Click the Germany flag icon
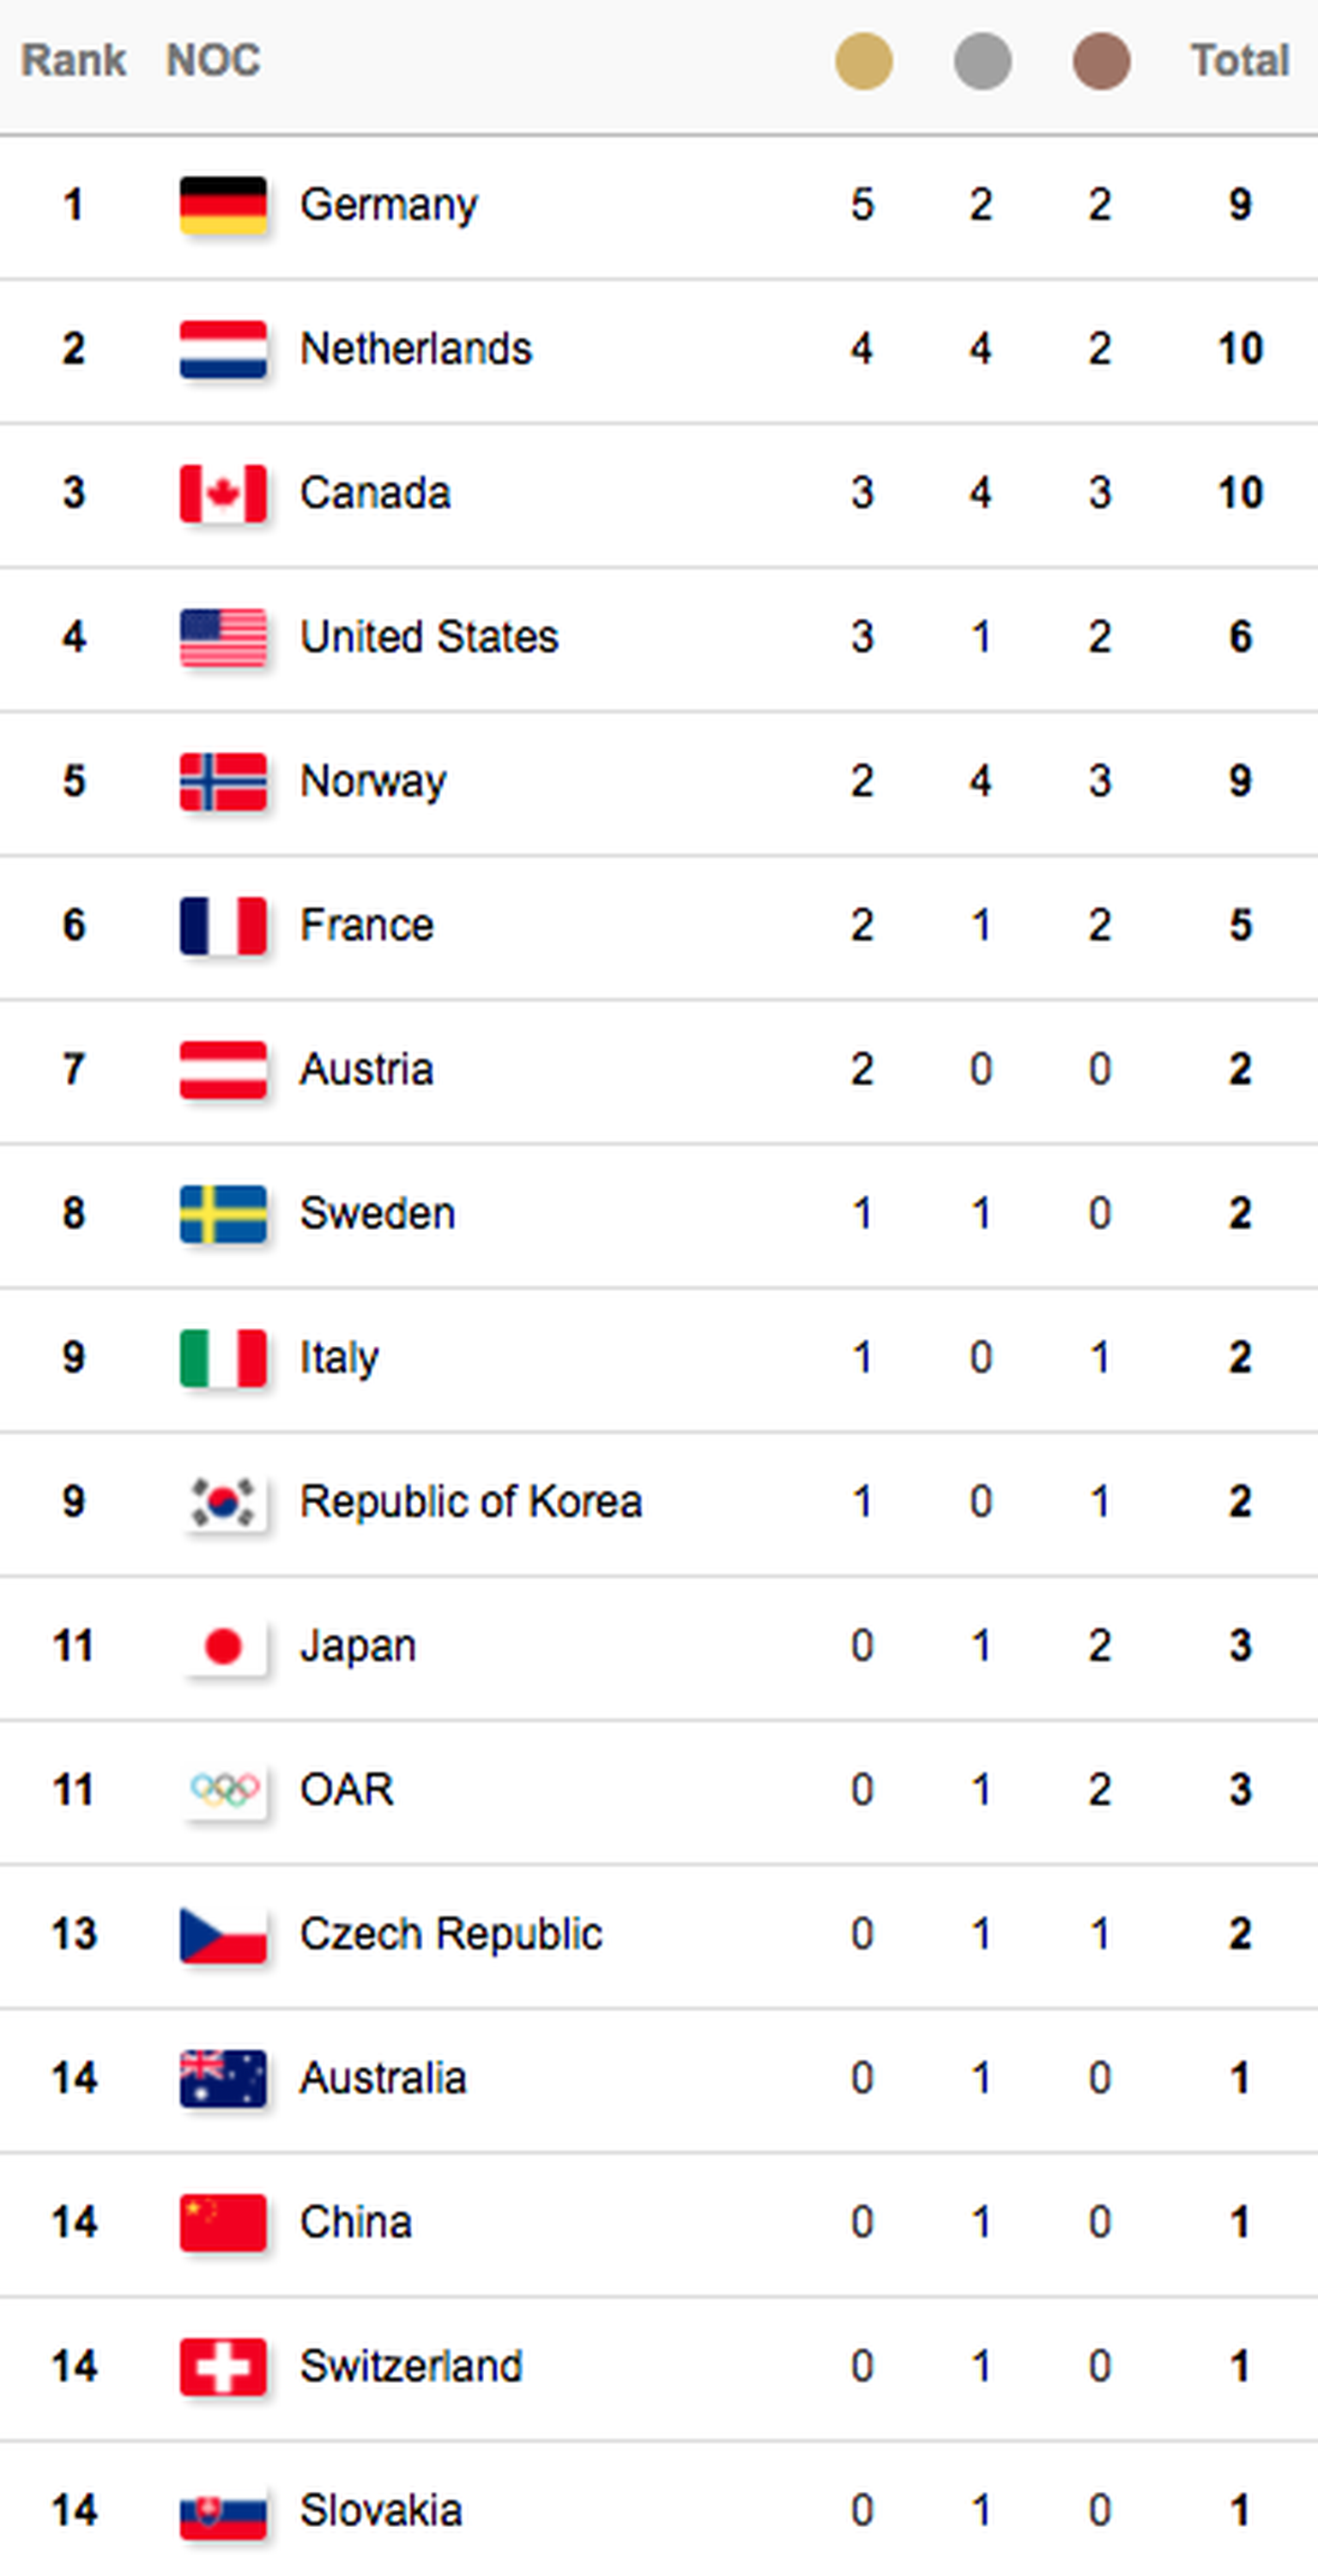 tap(223, 205)
